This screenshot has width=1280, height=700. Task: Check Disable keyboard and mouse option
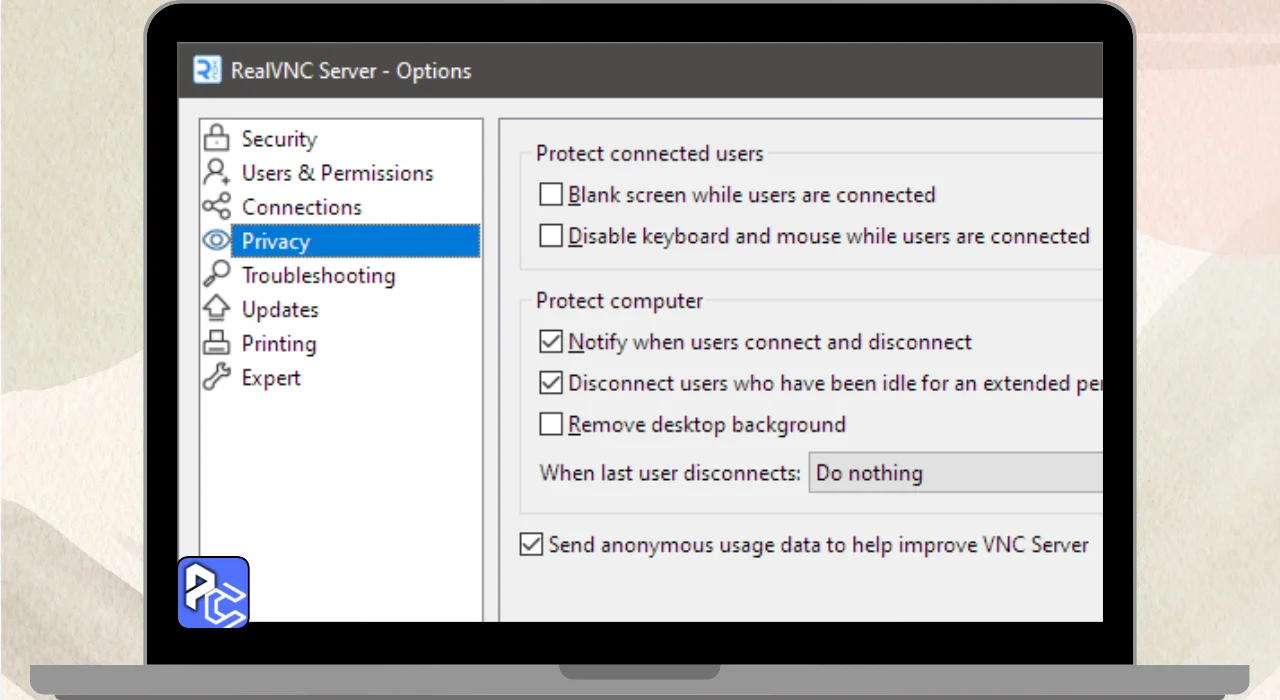(551, 236)
